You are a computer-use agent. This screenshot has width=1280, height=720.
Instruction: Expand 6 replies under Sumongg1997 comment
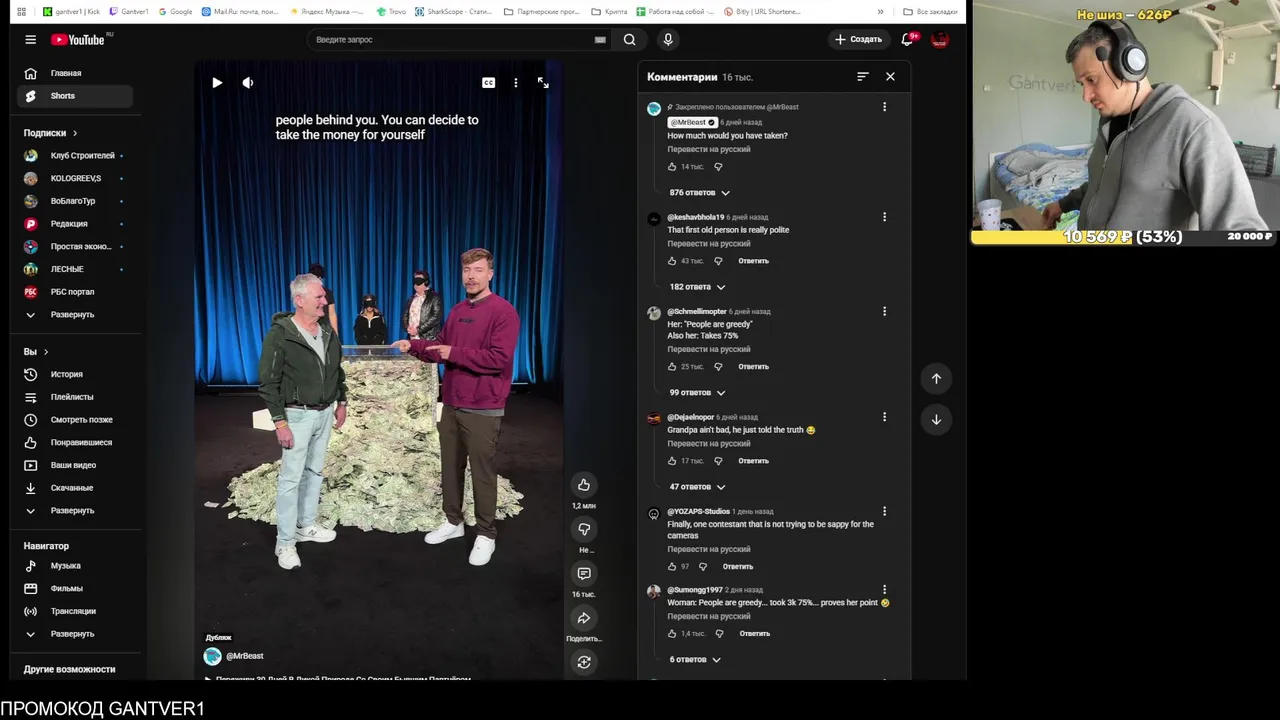point(695,660)
